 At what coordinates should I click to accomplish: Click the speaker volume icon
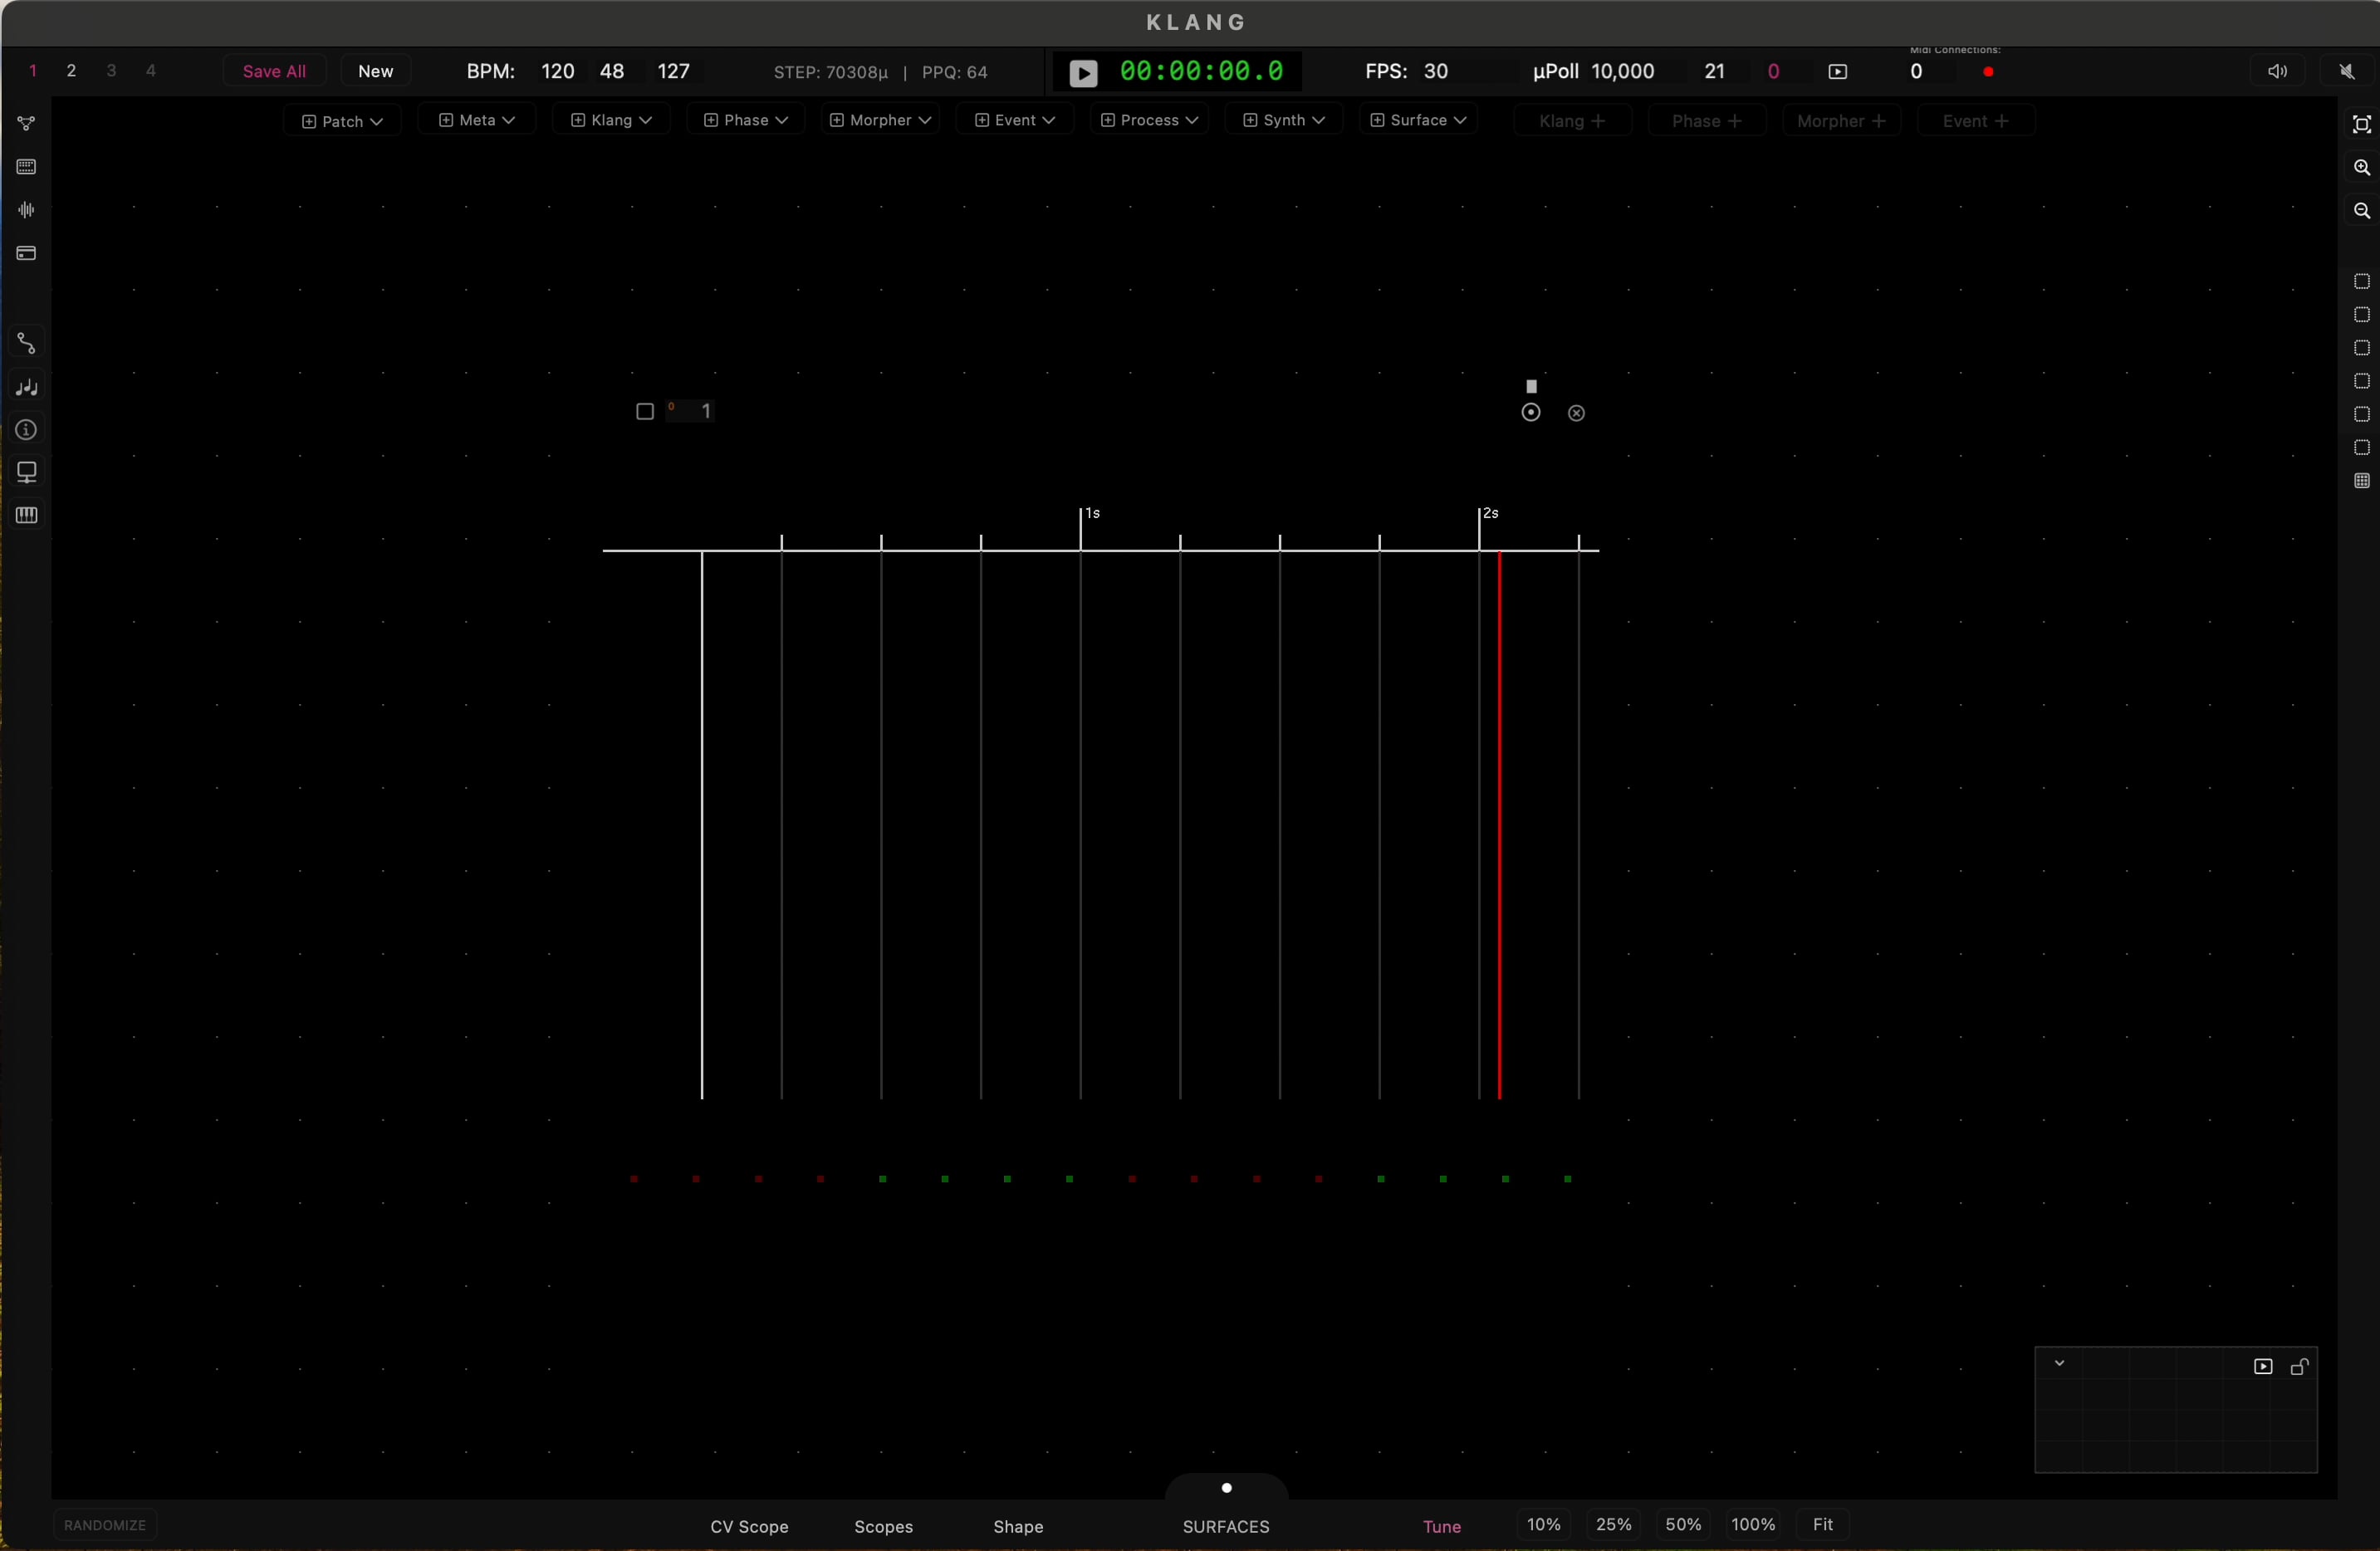pos(2277,72)
